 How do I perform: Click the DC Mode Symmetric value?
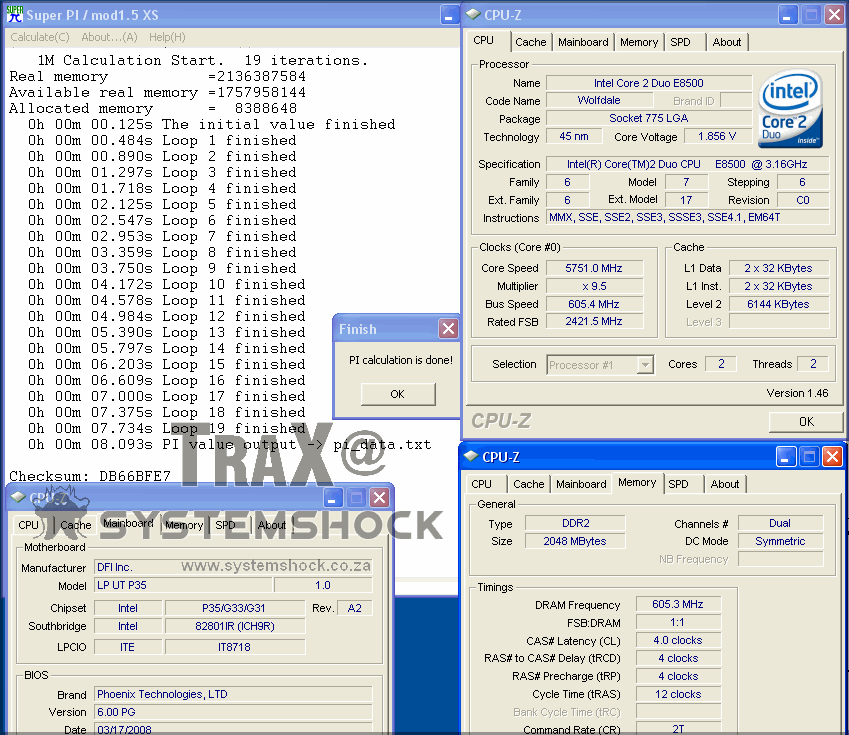tap(780, 541)
